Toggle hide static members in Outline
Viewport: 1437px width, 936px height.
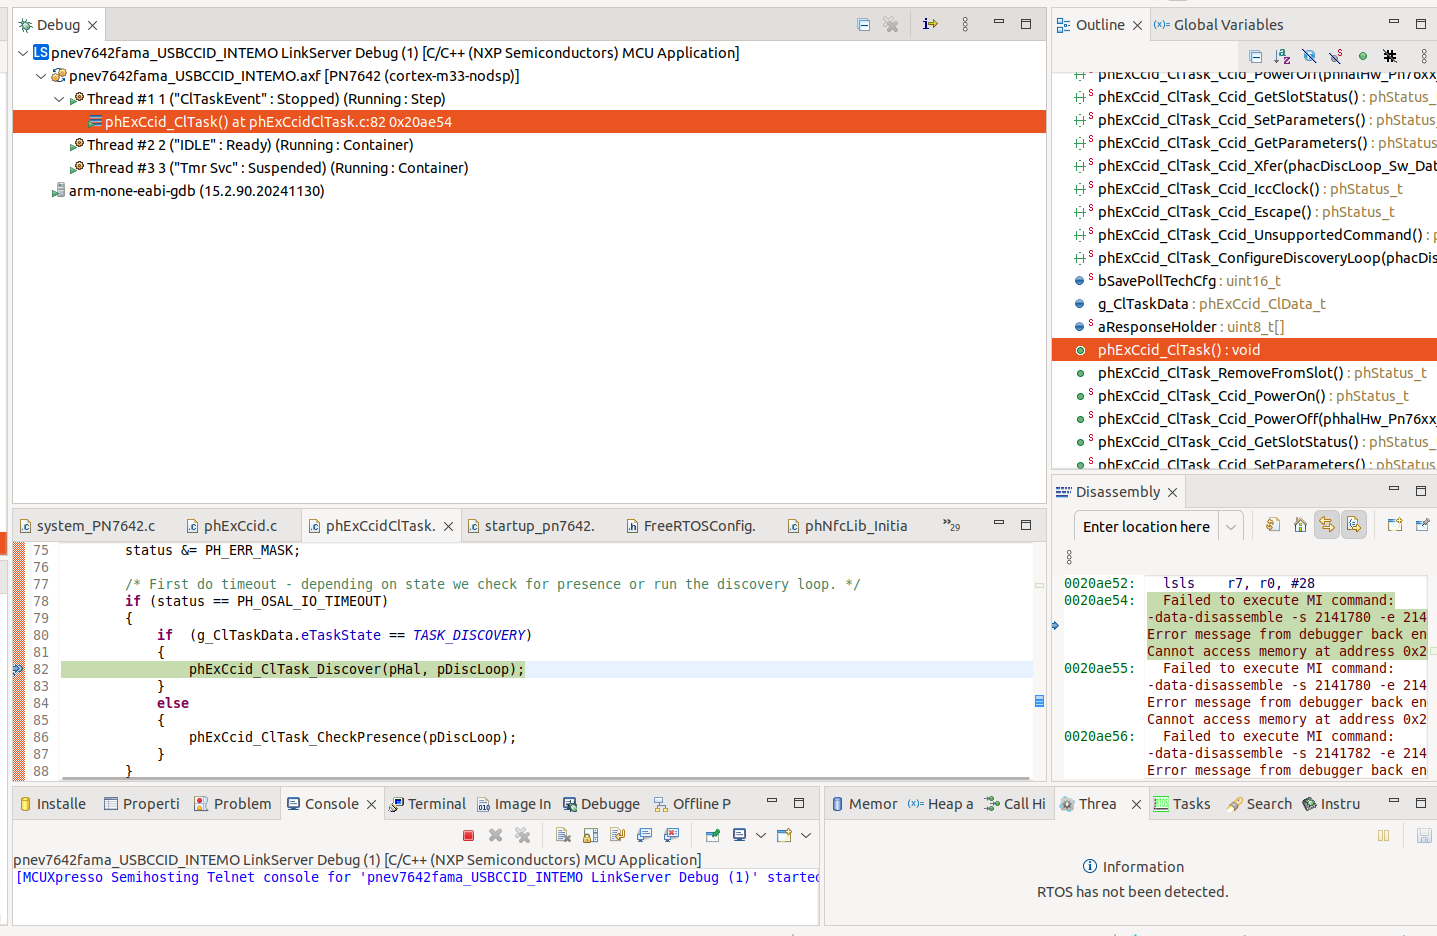pyautogui.click(x=1335, y=56)
